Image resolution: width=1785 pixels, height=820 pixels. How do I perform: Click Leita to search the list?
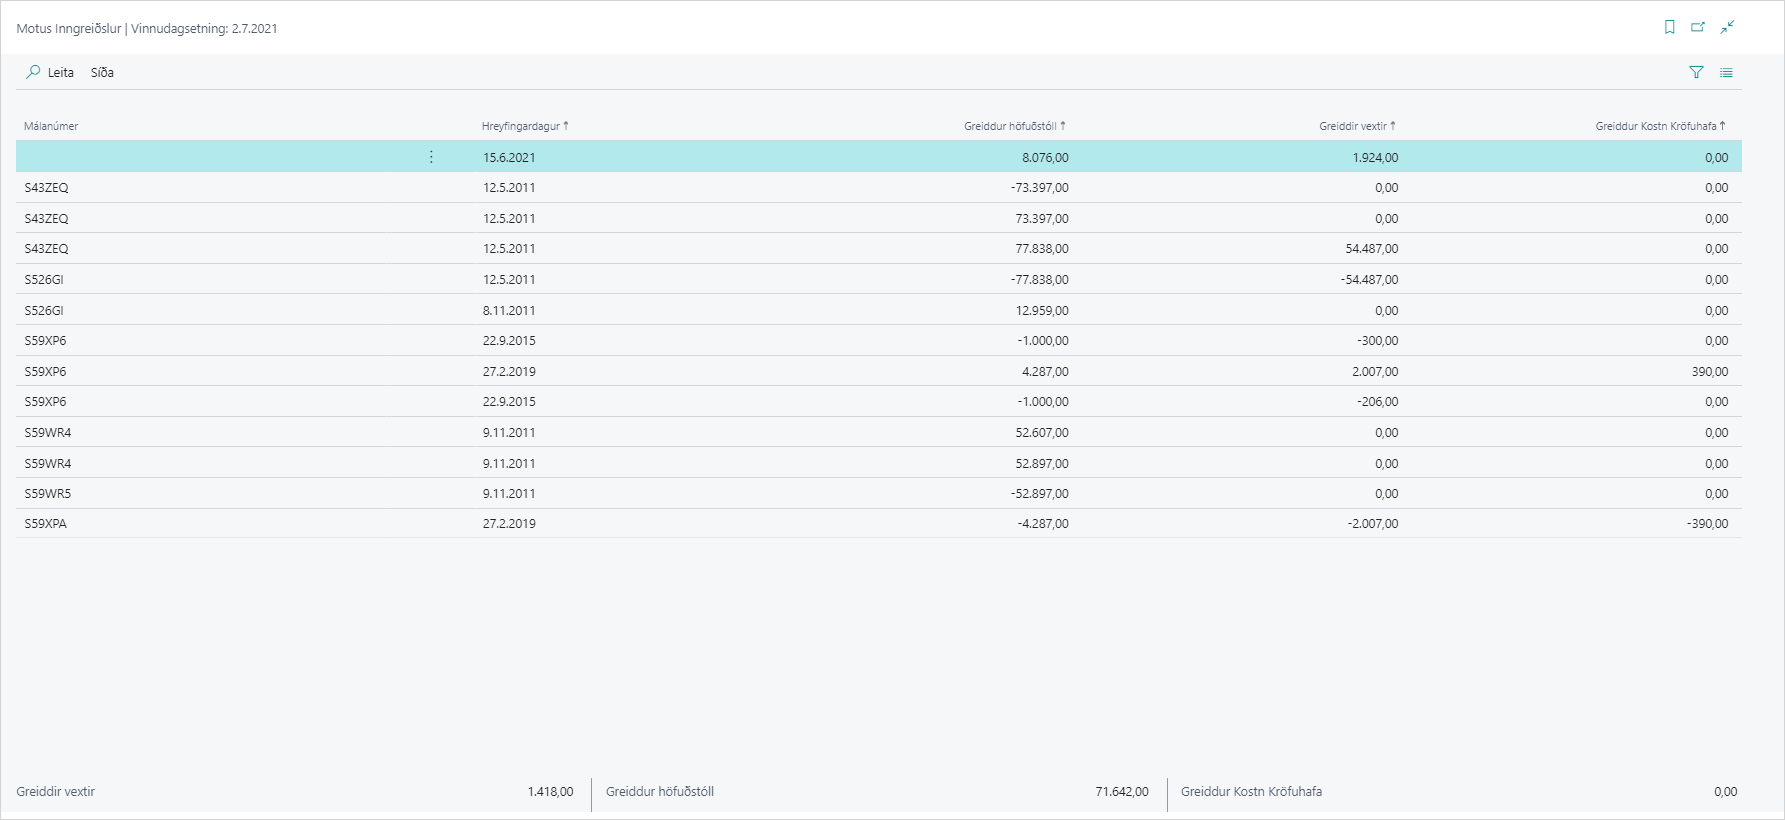pyautogui.click(x=60, y=72)
